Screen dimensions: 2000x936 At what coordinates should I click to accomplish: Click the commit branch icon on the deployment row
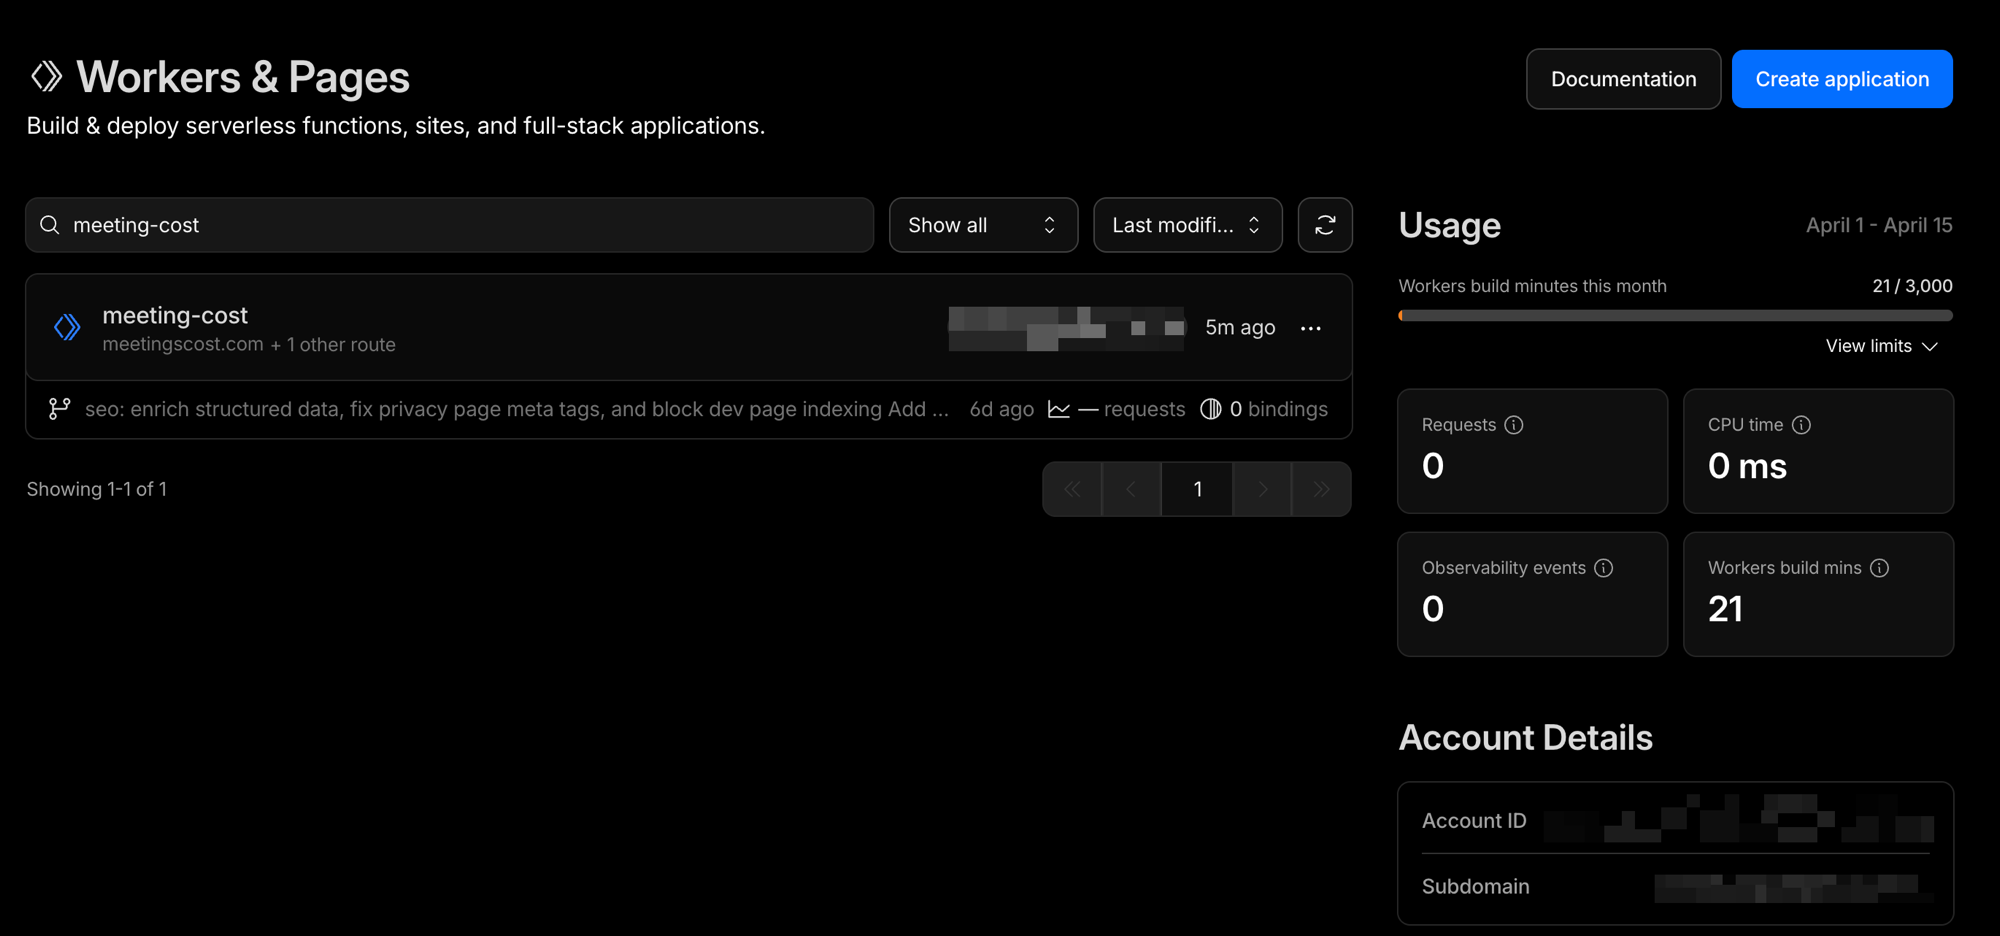coord(59,408)
